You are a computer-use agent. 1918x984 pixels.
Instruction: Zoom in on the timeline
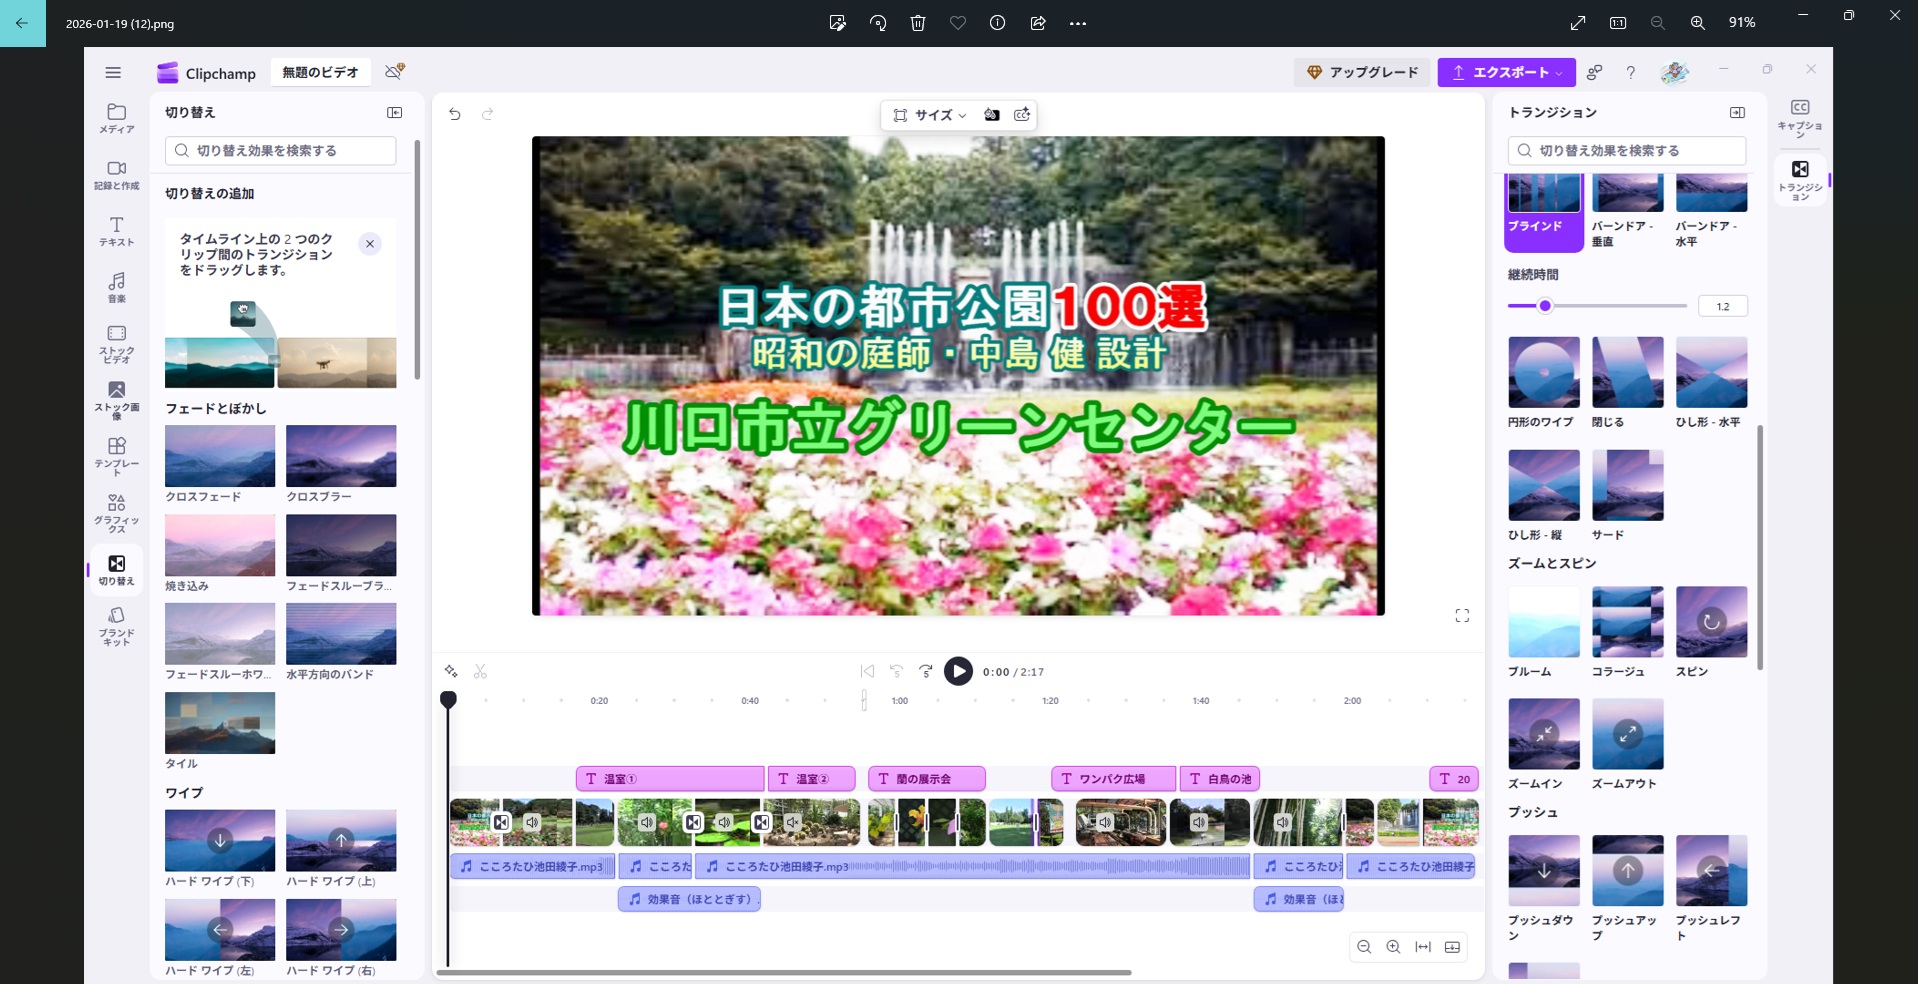tap(1393, 947)
